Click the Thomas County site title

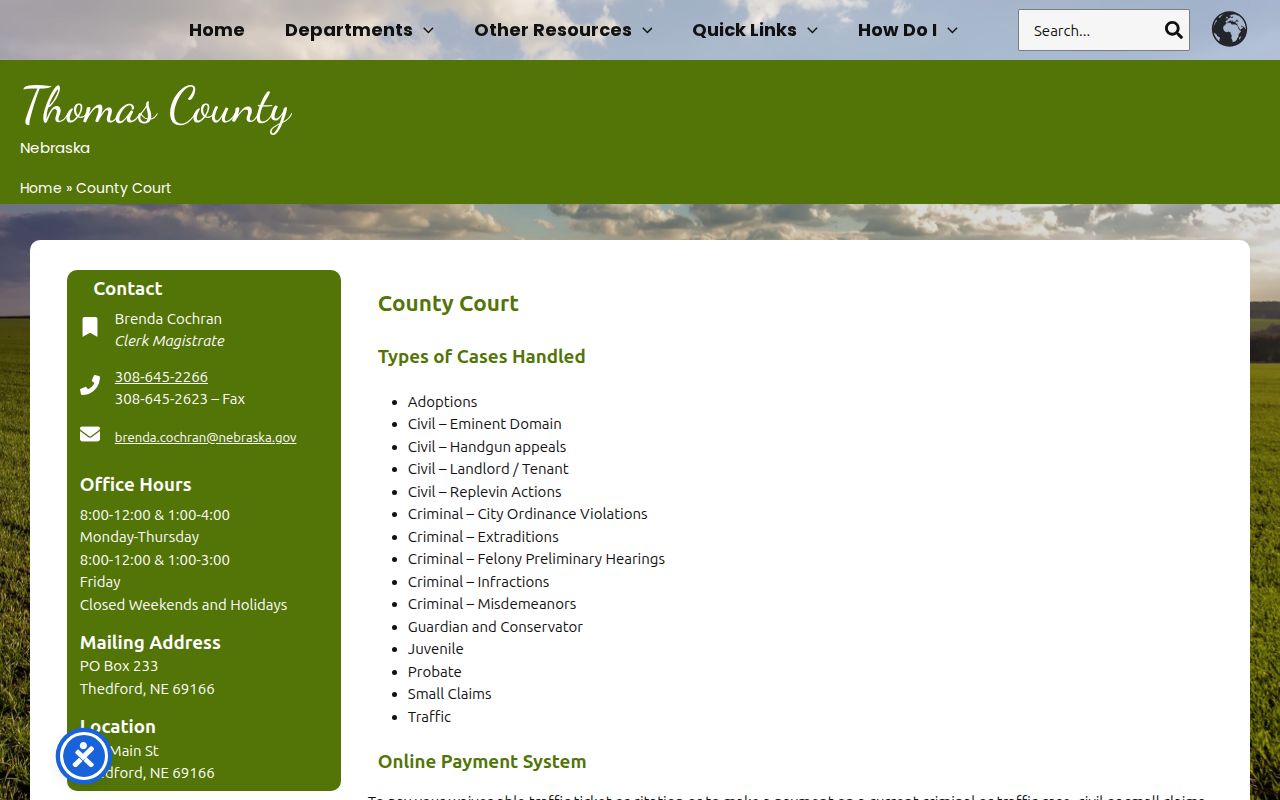click(156, 108)
